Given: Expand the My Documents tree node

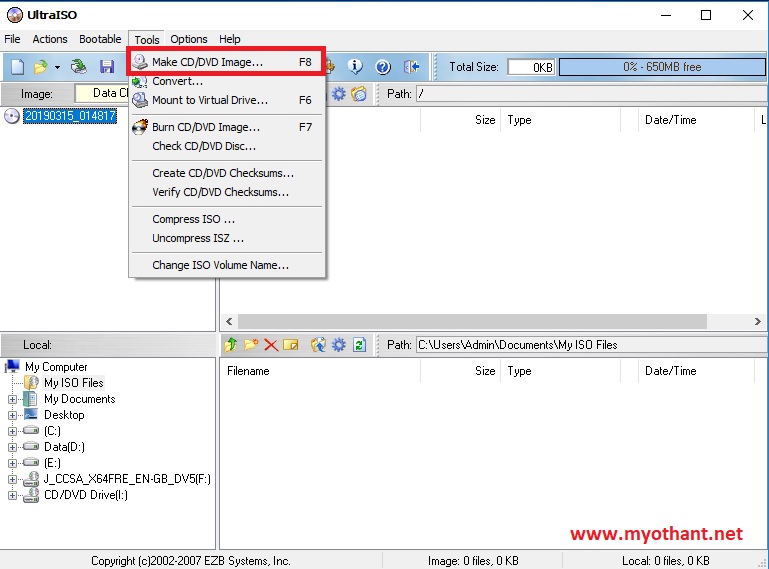Looking at the screenshot, I should 12,399.
